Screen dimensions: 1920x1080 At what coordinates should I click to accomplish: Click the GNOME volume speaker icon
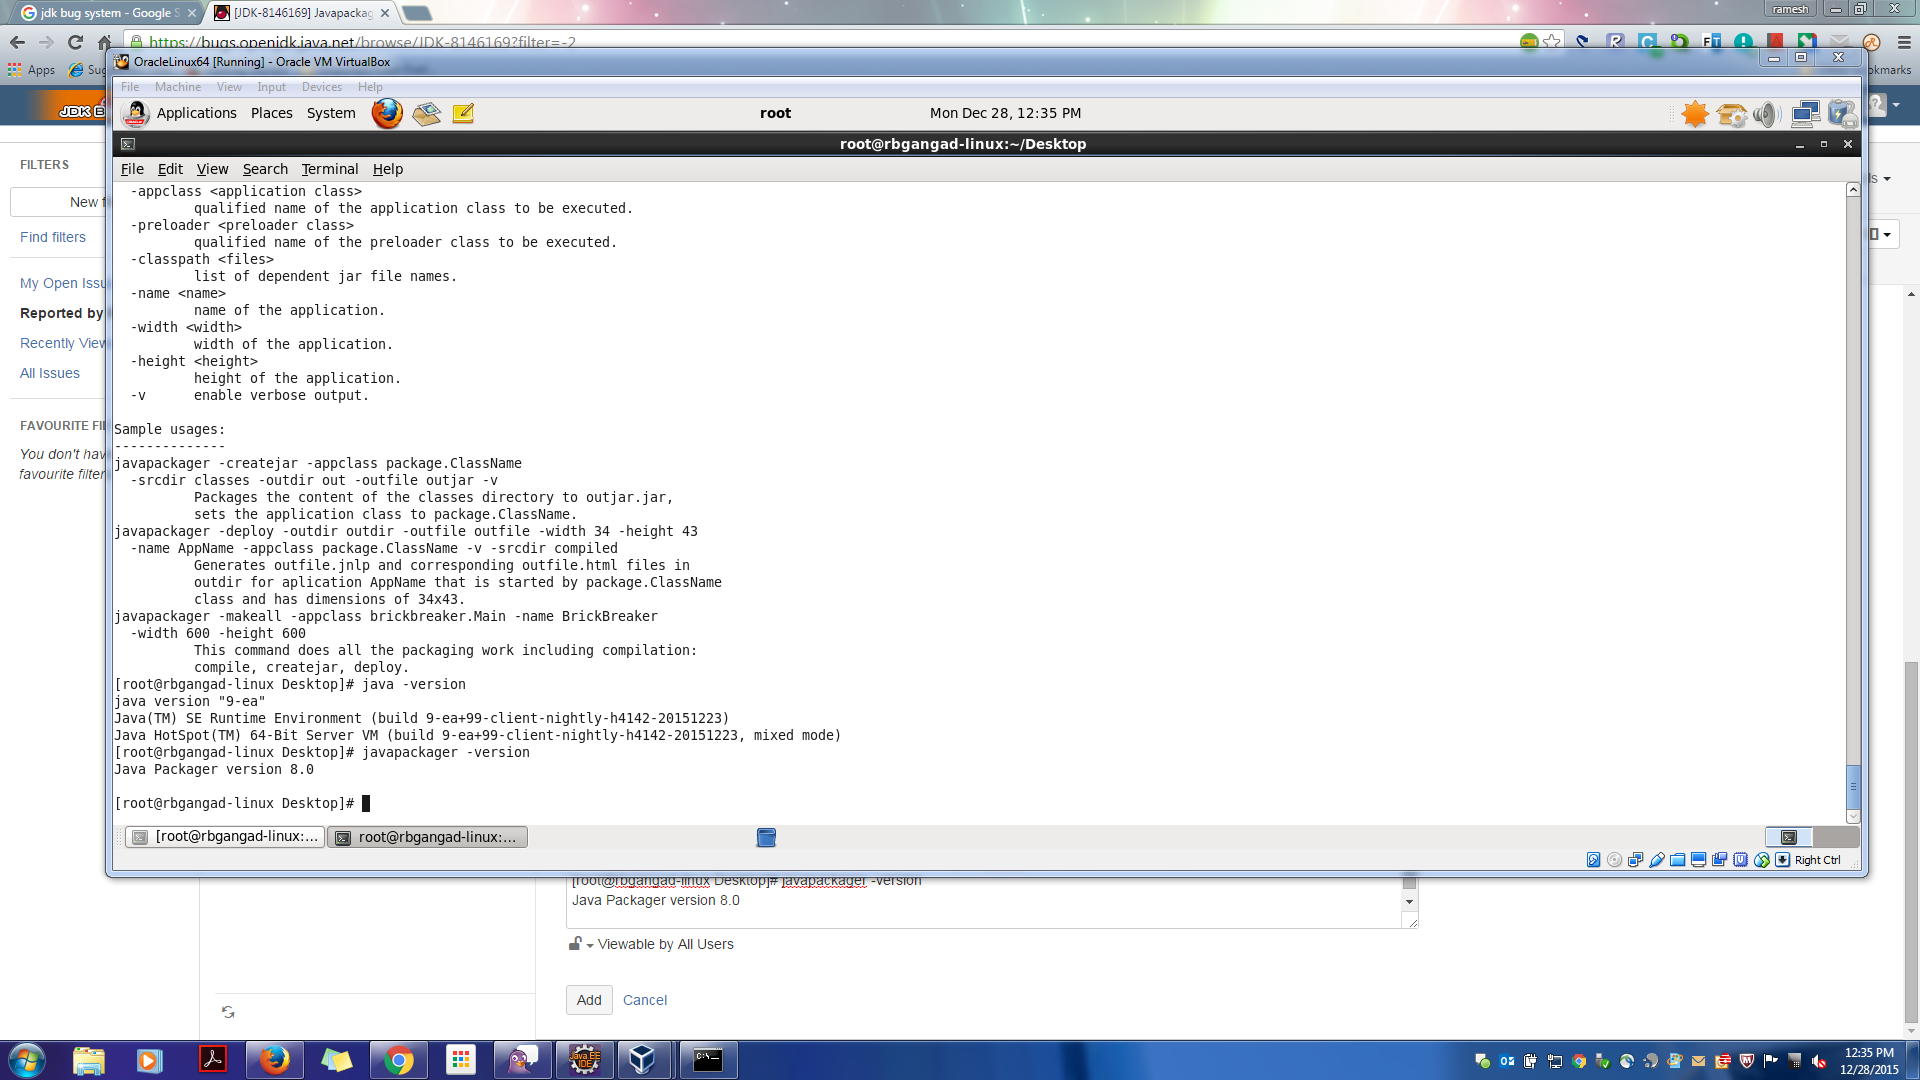(1766, 114)
